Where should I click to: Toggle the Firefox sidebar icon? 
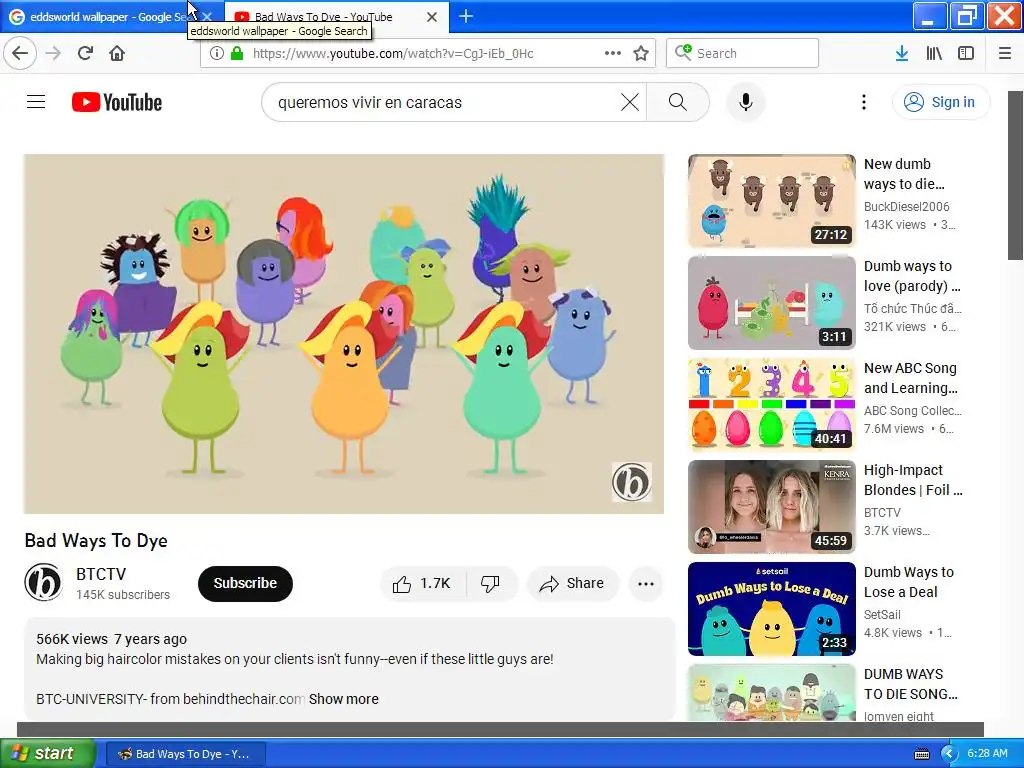pos(966,53)
